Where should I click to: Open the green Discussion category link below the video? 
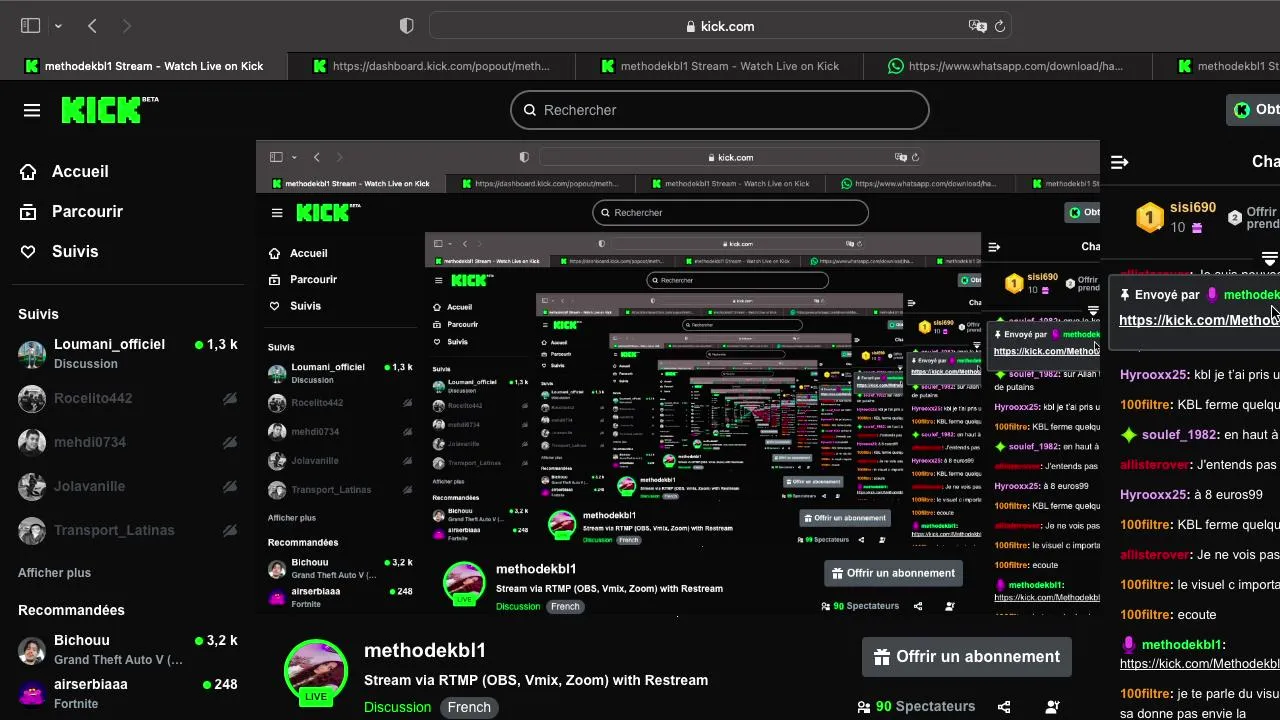pyautogui.click(x=397, y=707)
